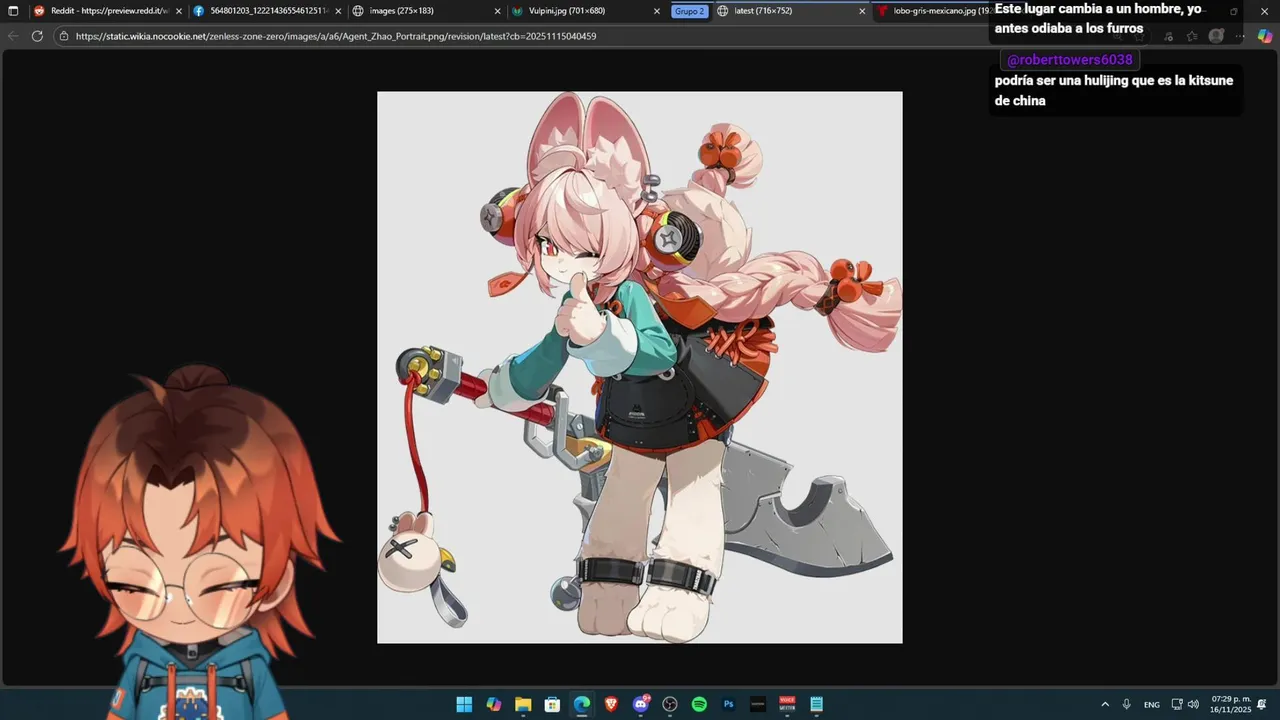Show hidden system tray icons
The width and height of the screenshot is (1280, 720).
1105,704
